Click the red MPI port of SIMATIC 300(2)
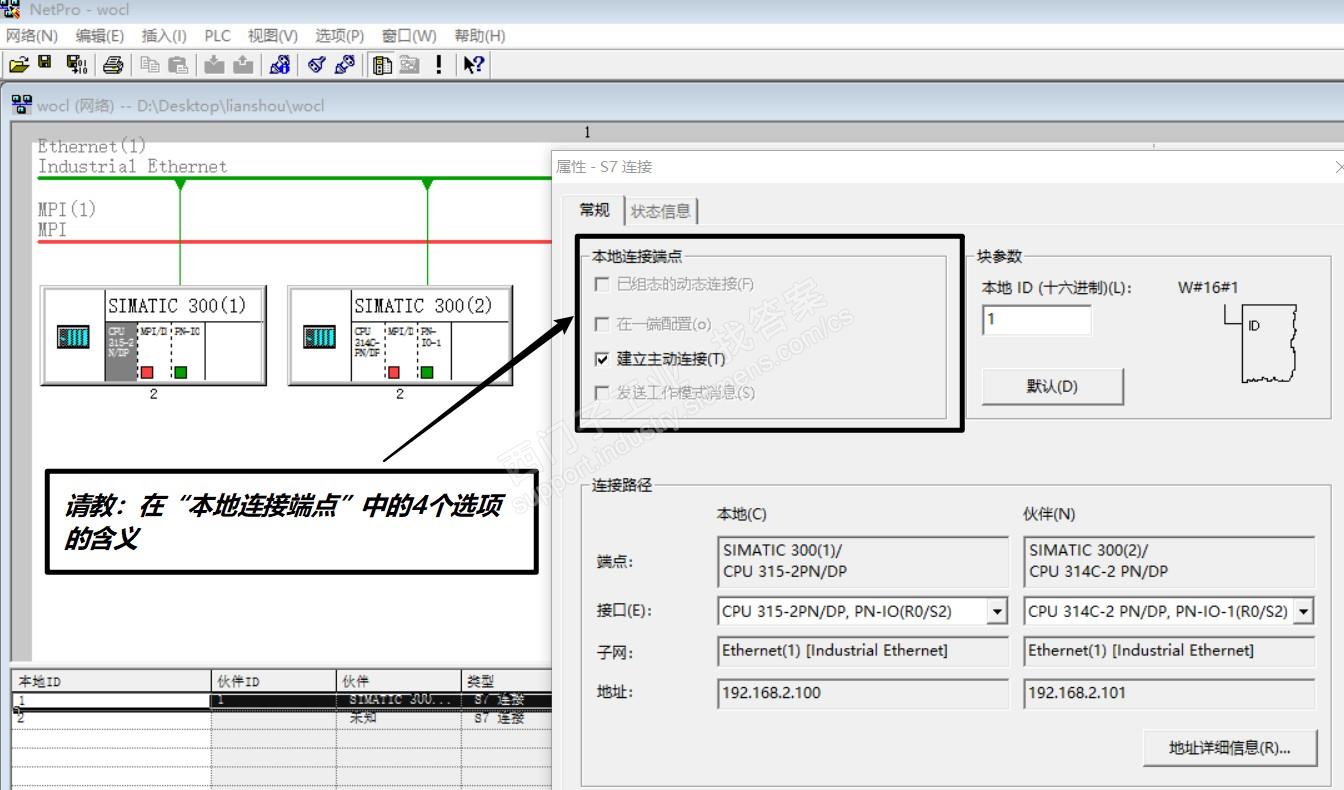Image resolution: width=1344 pixels, height=790 pixels. click(393, 372)
